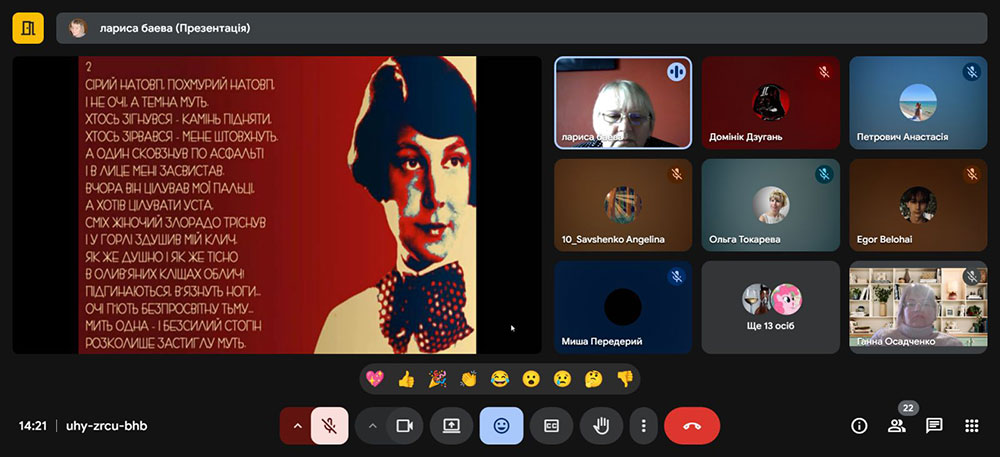Click the red leave call button

pos(692,425)
